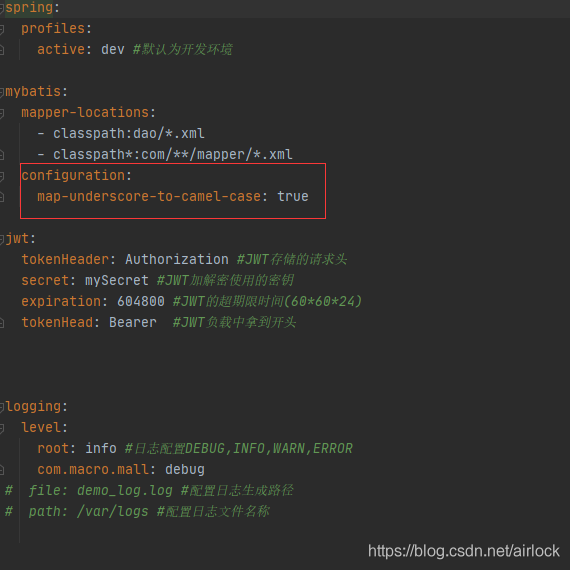Viewport: 570px width, 570px height.
Task: Click the 'info' log level value
Action: (x=101, y=448)
